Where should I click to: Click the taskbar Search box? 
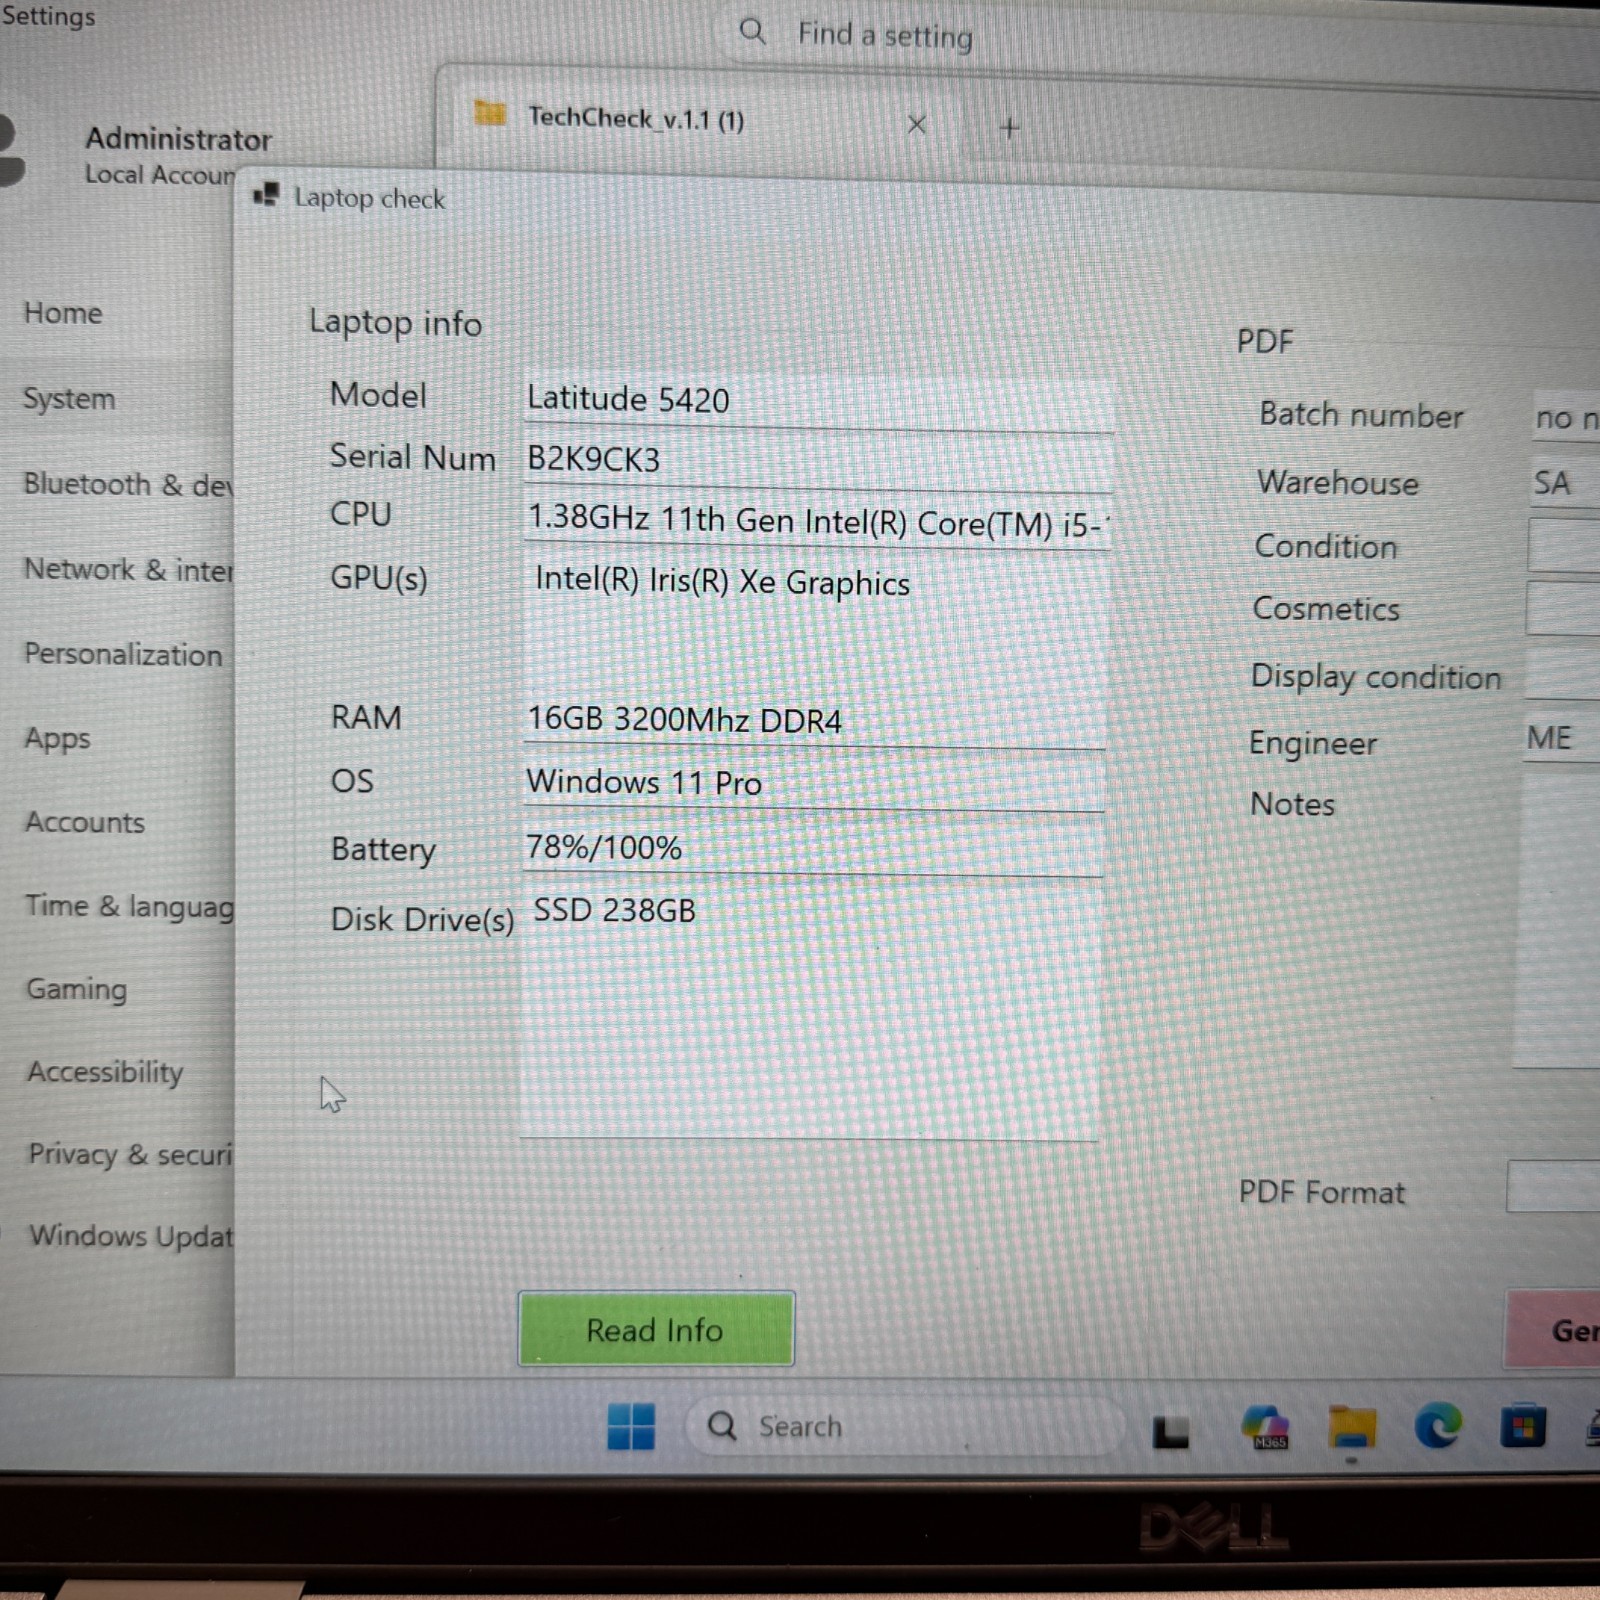point(904,1425)
